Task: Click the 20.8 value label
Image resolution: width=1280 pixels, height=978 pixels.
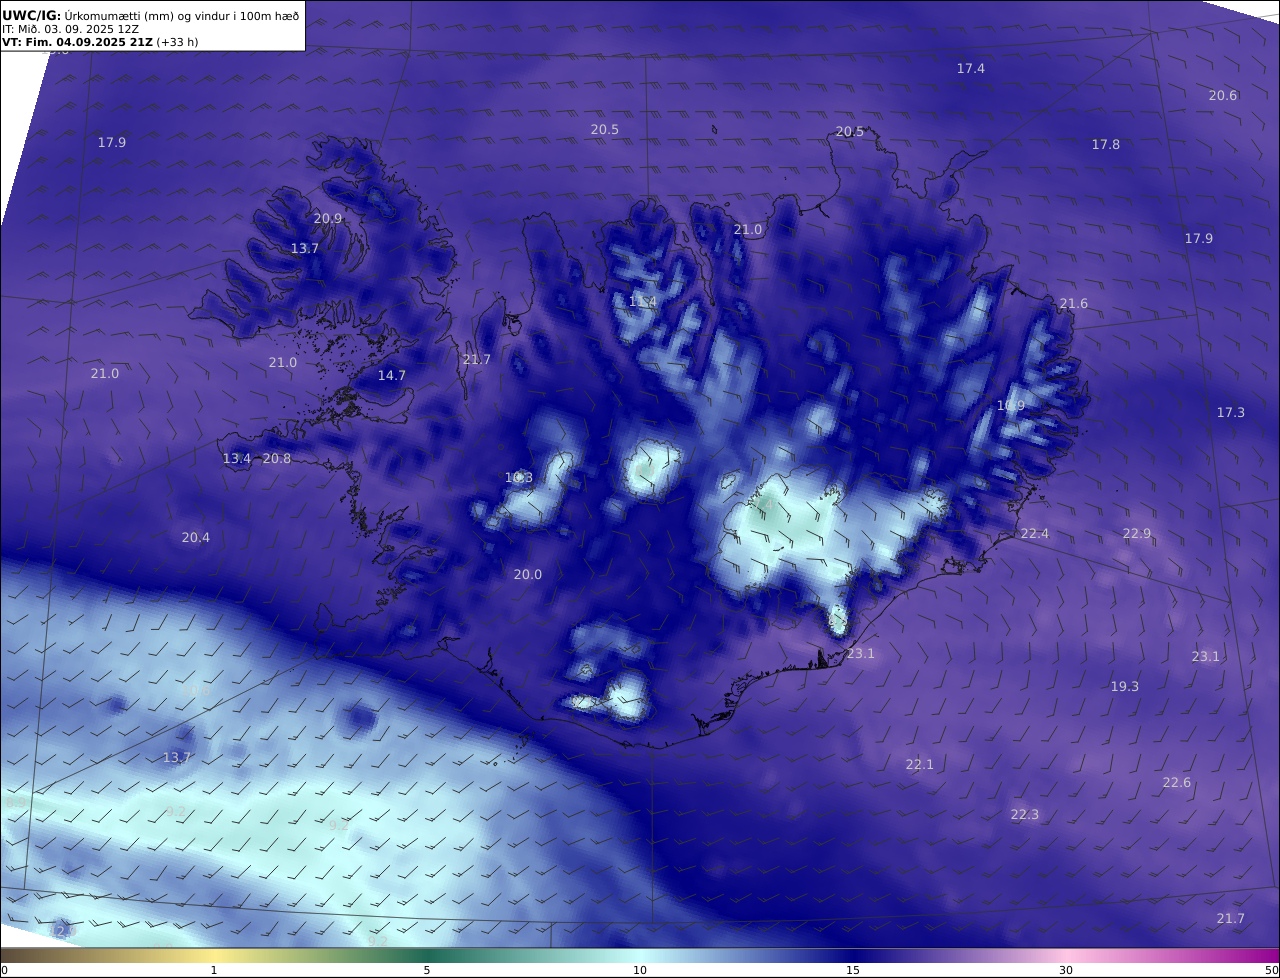Action: [276, 459]
